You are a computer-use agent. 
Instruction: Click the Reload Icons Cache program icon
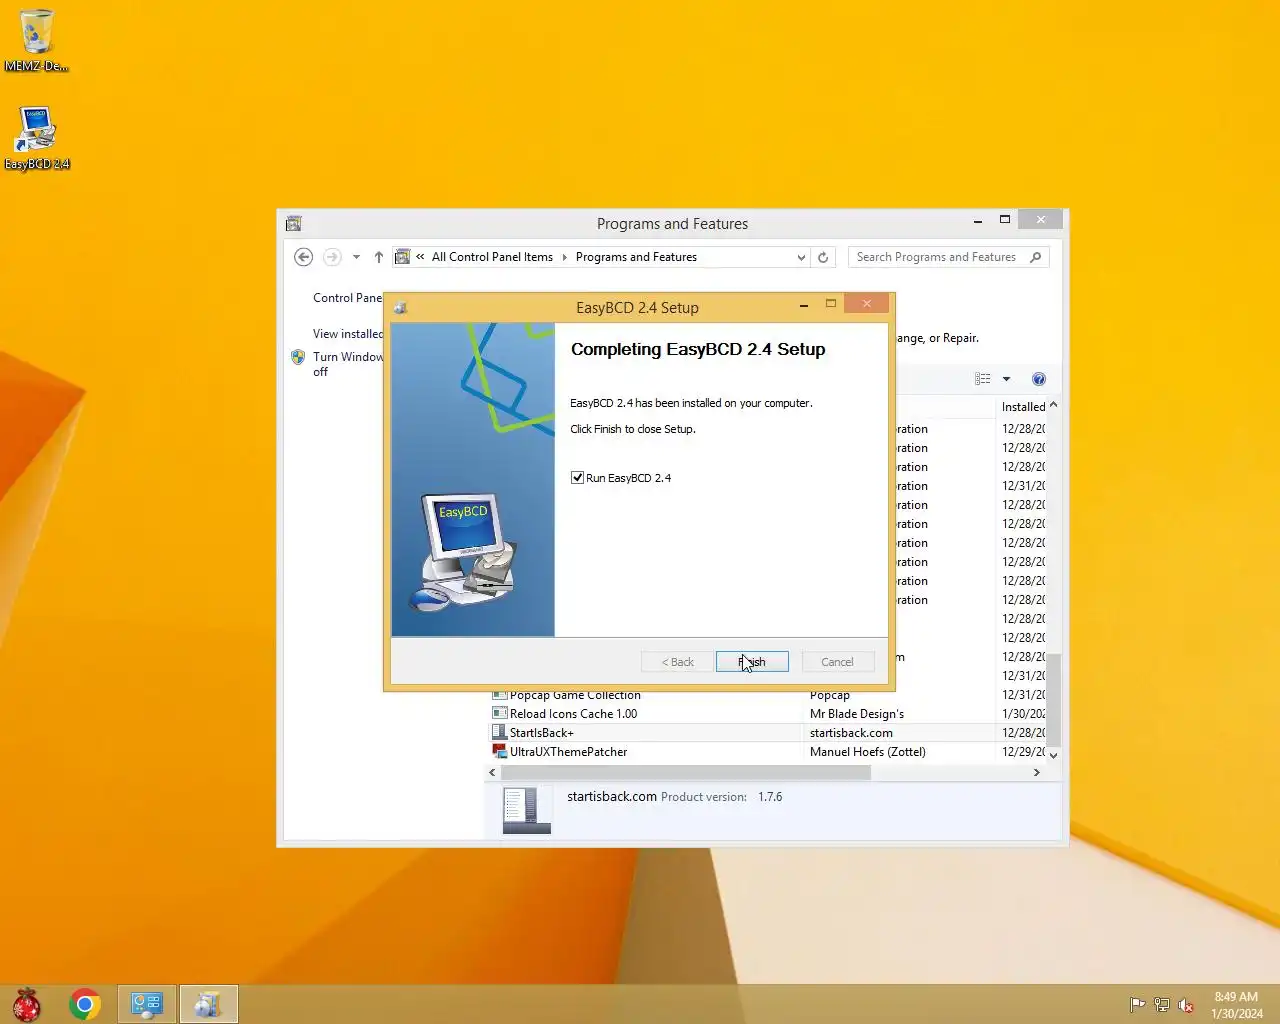point(499,713)
